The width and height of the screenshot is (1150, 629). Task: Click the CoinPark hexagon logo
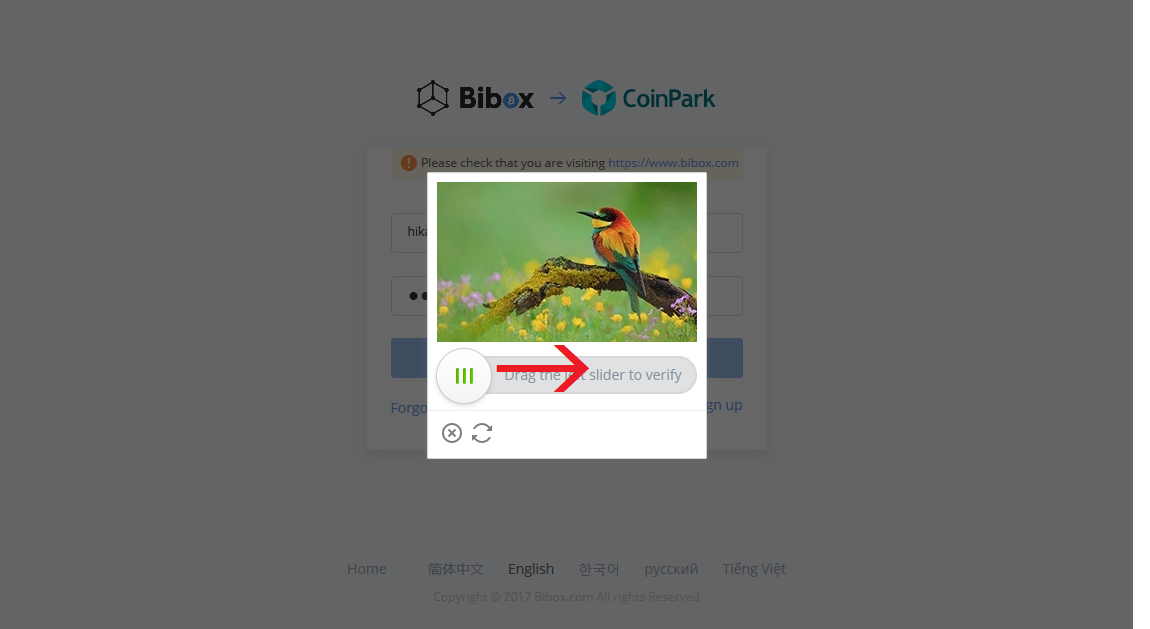[598, 98]
